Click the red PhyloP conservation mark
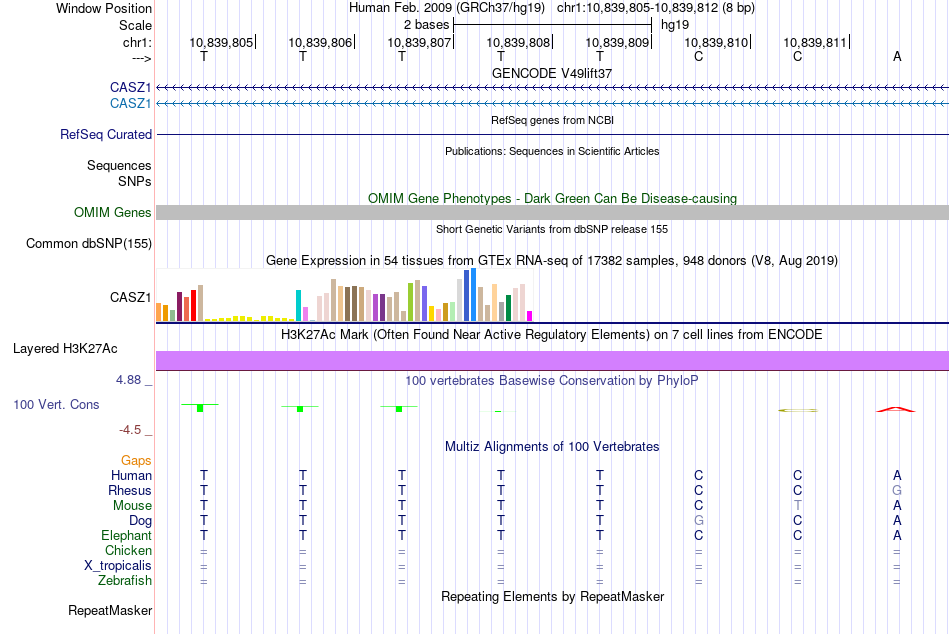The height and width of the screenshot is (634, 950). (x=895, y=410)
